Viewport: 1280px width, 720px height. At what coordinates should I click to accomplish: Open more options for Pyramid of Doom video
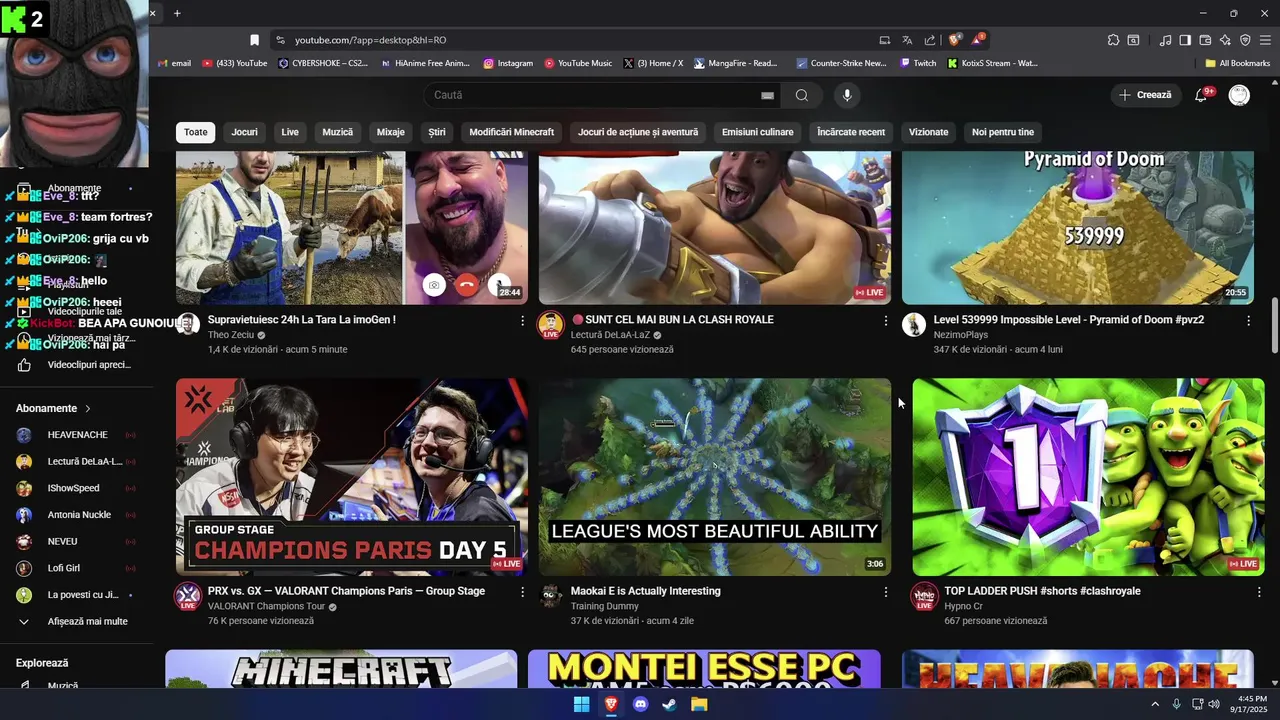(1248, 321)
